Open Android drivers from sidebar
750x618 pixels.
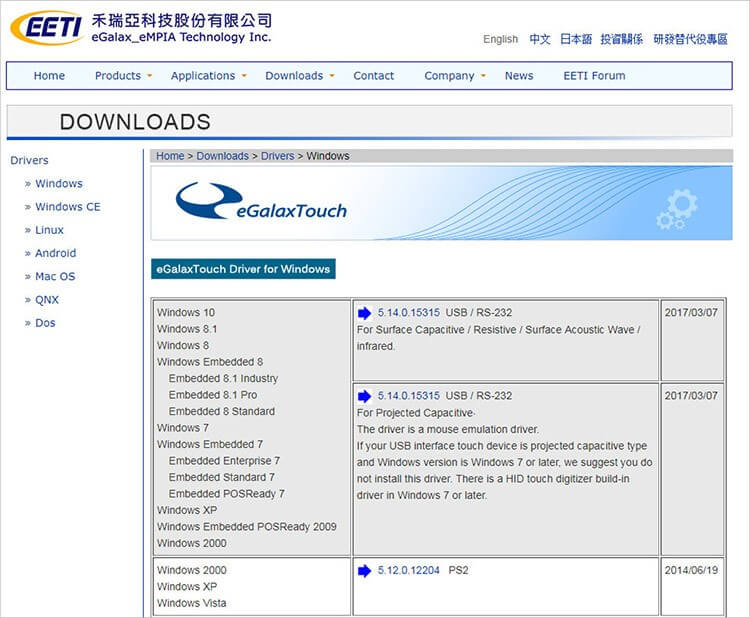[x=55, y=253]
